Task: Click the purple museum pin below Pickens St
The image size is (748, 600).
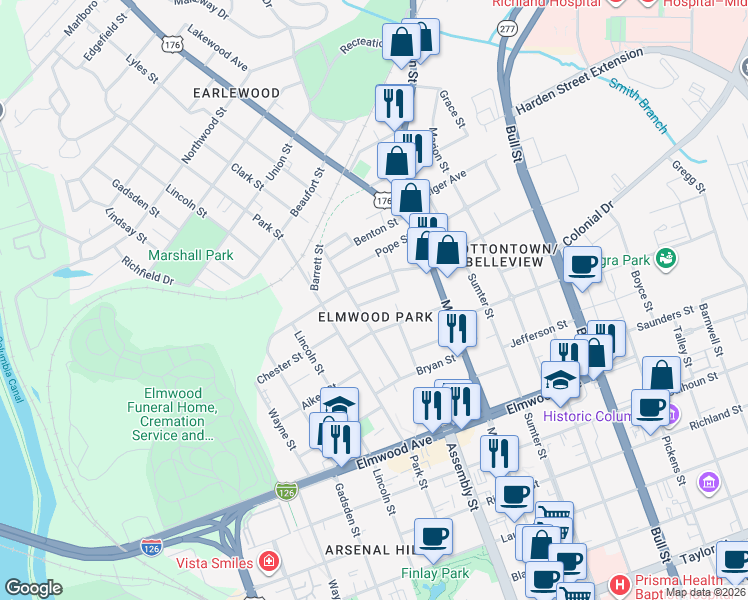Action: [709, 482]
